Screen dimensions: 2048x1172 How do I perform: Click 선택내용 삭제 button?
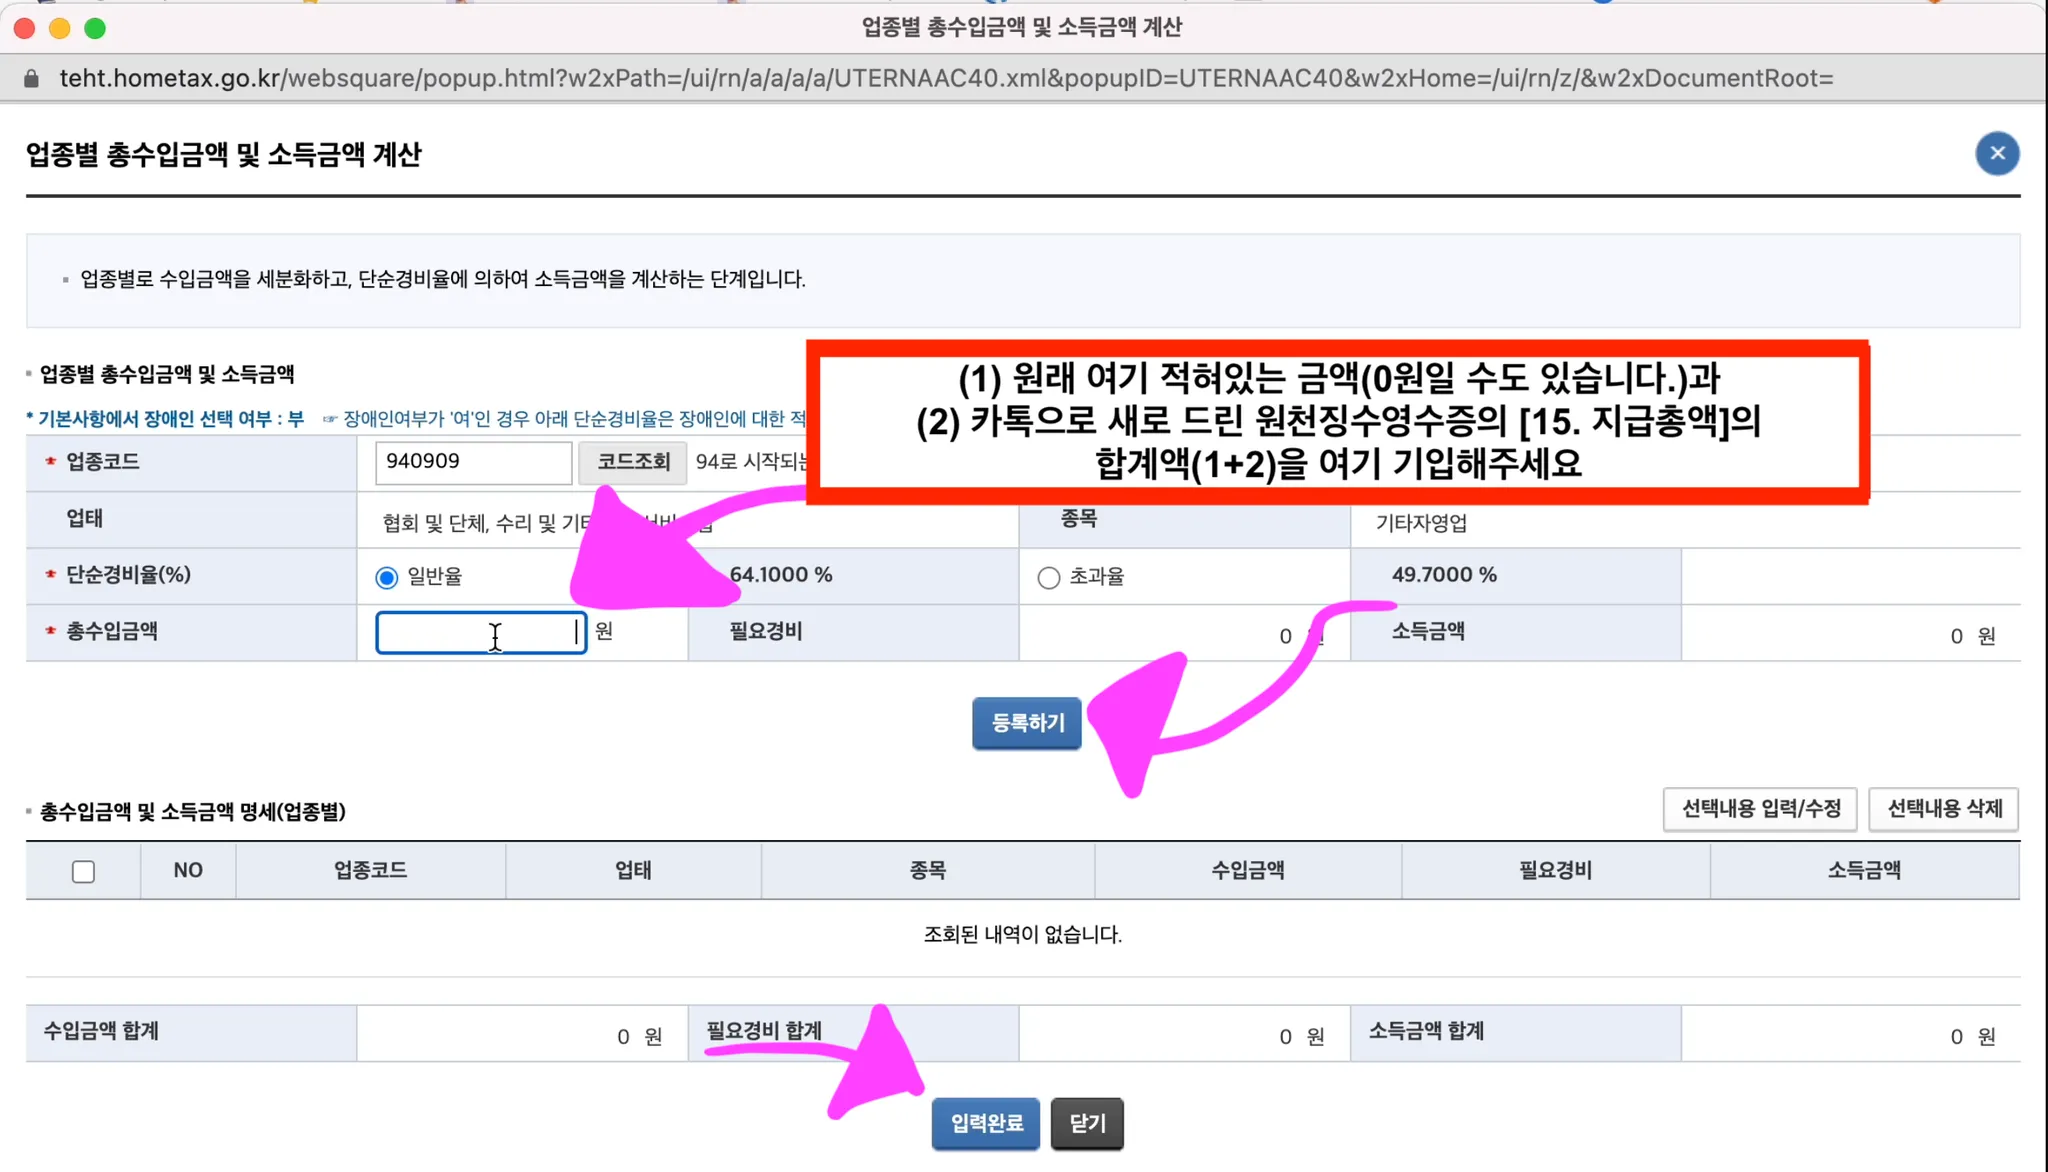[x=1943, y=809]
